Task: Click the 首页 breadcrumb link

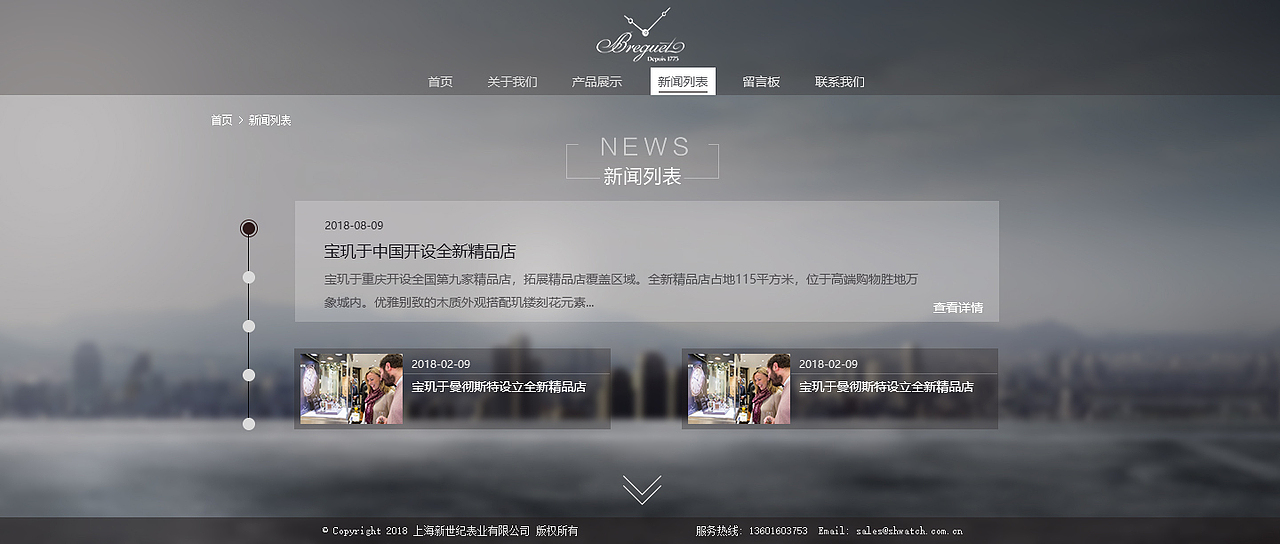Action: (221, 120)
